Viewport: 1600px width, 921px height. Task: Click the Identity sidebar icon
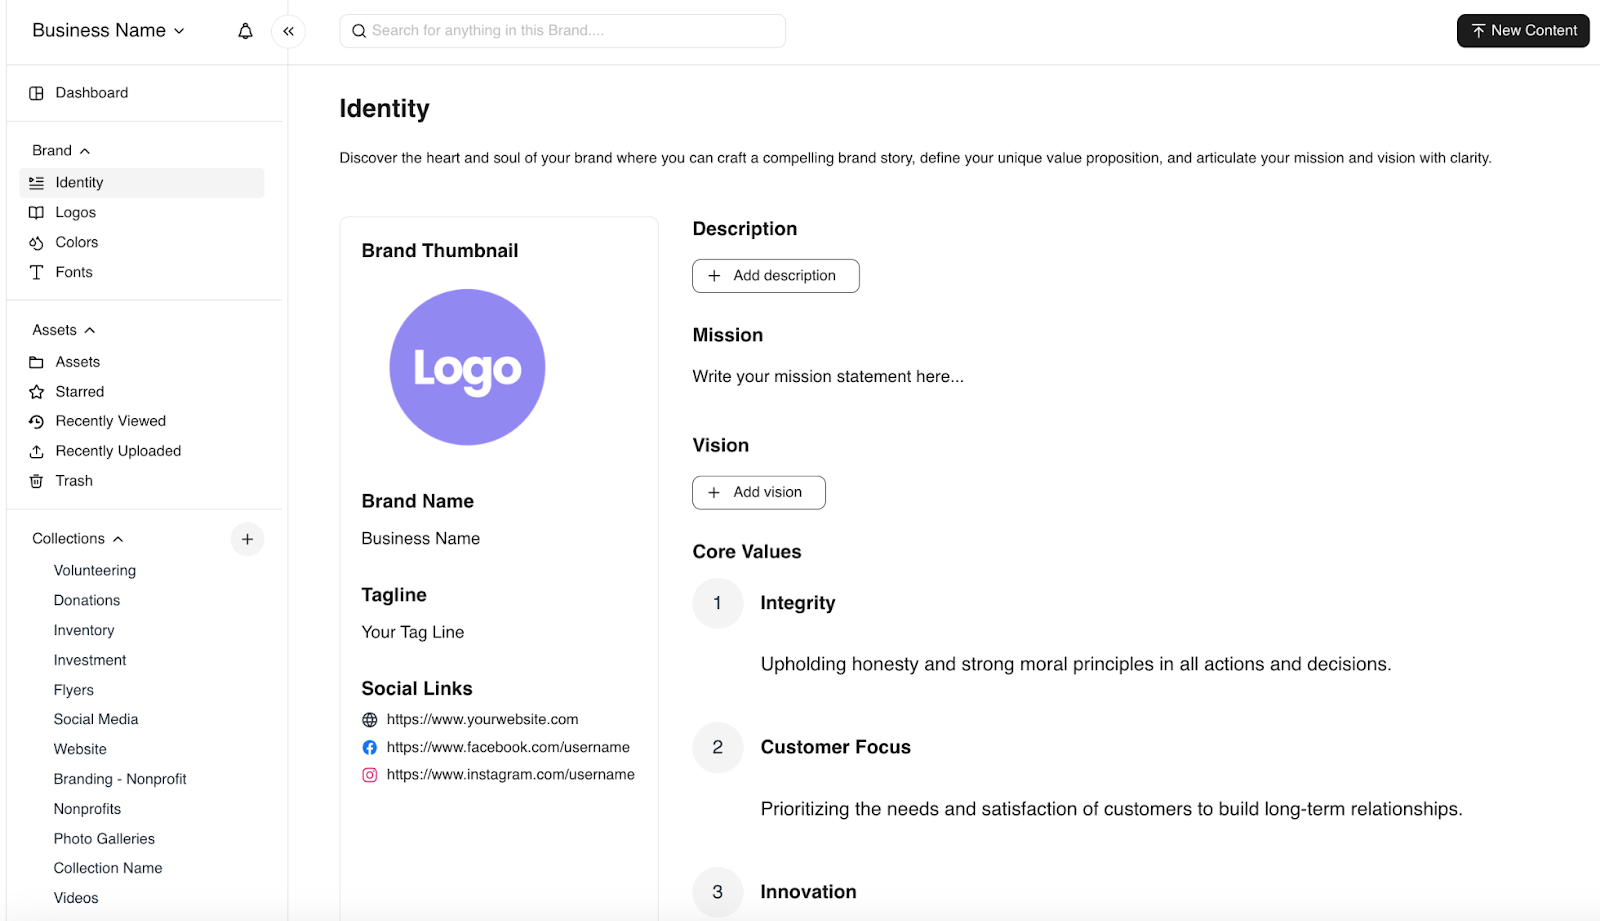pyautogui.click(x=36, y=182)
